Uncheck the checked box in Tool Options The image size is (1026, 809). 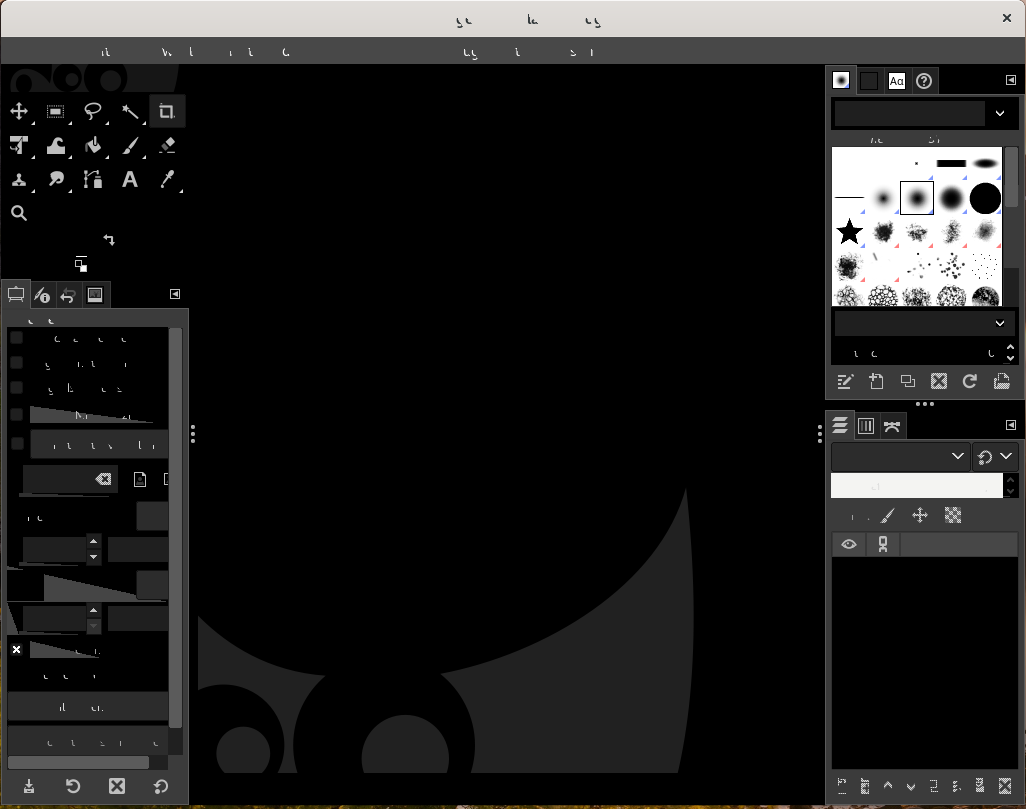pyautogui.click(x=17, y=650)
